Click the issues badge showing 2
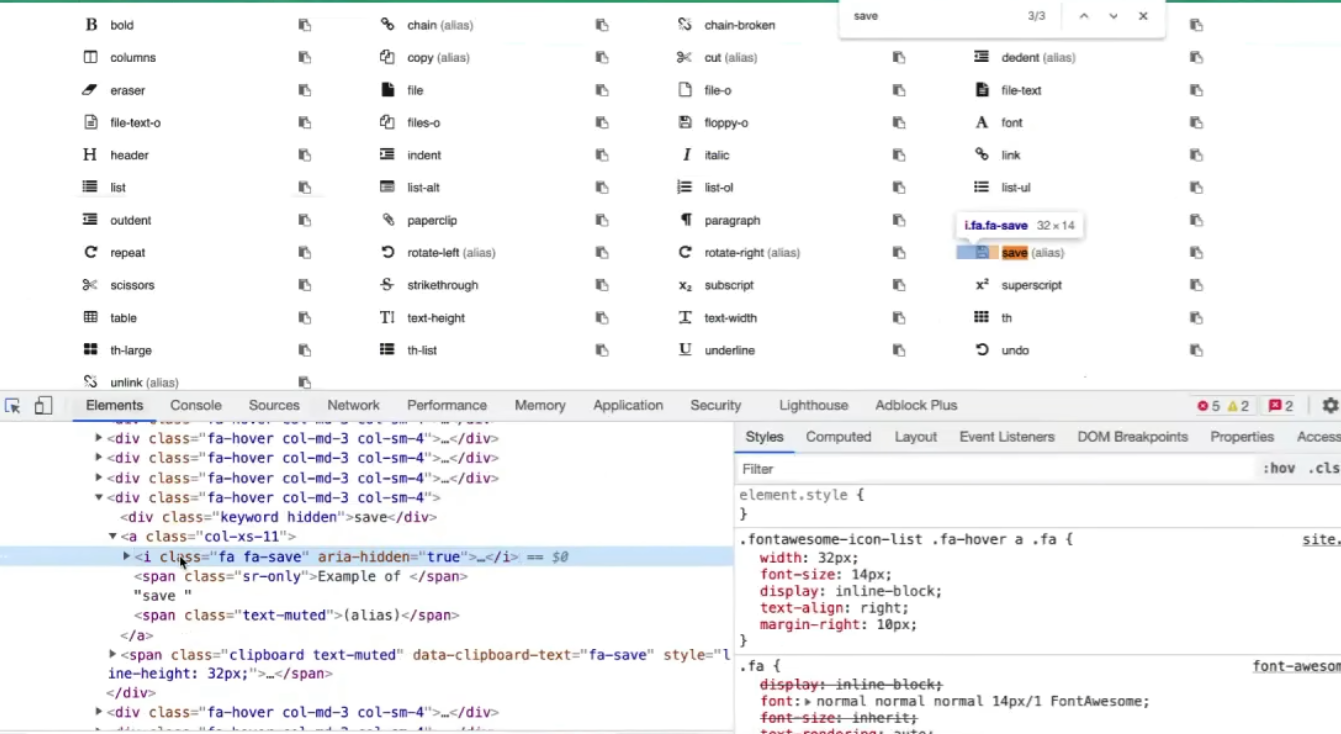Image resolution: width=1341 pixels, height=734 pixels. point(1278,405)
